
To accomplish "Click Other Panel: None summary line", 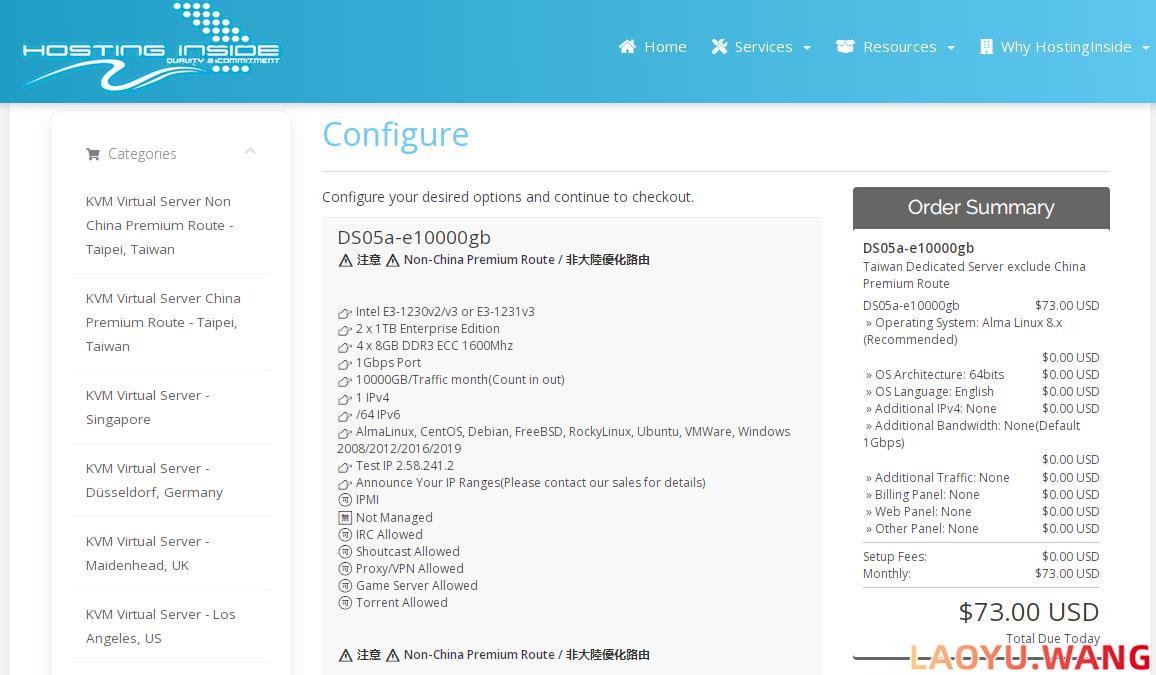I will pyautogui.click(x=981, y=528).
